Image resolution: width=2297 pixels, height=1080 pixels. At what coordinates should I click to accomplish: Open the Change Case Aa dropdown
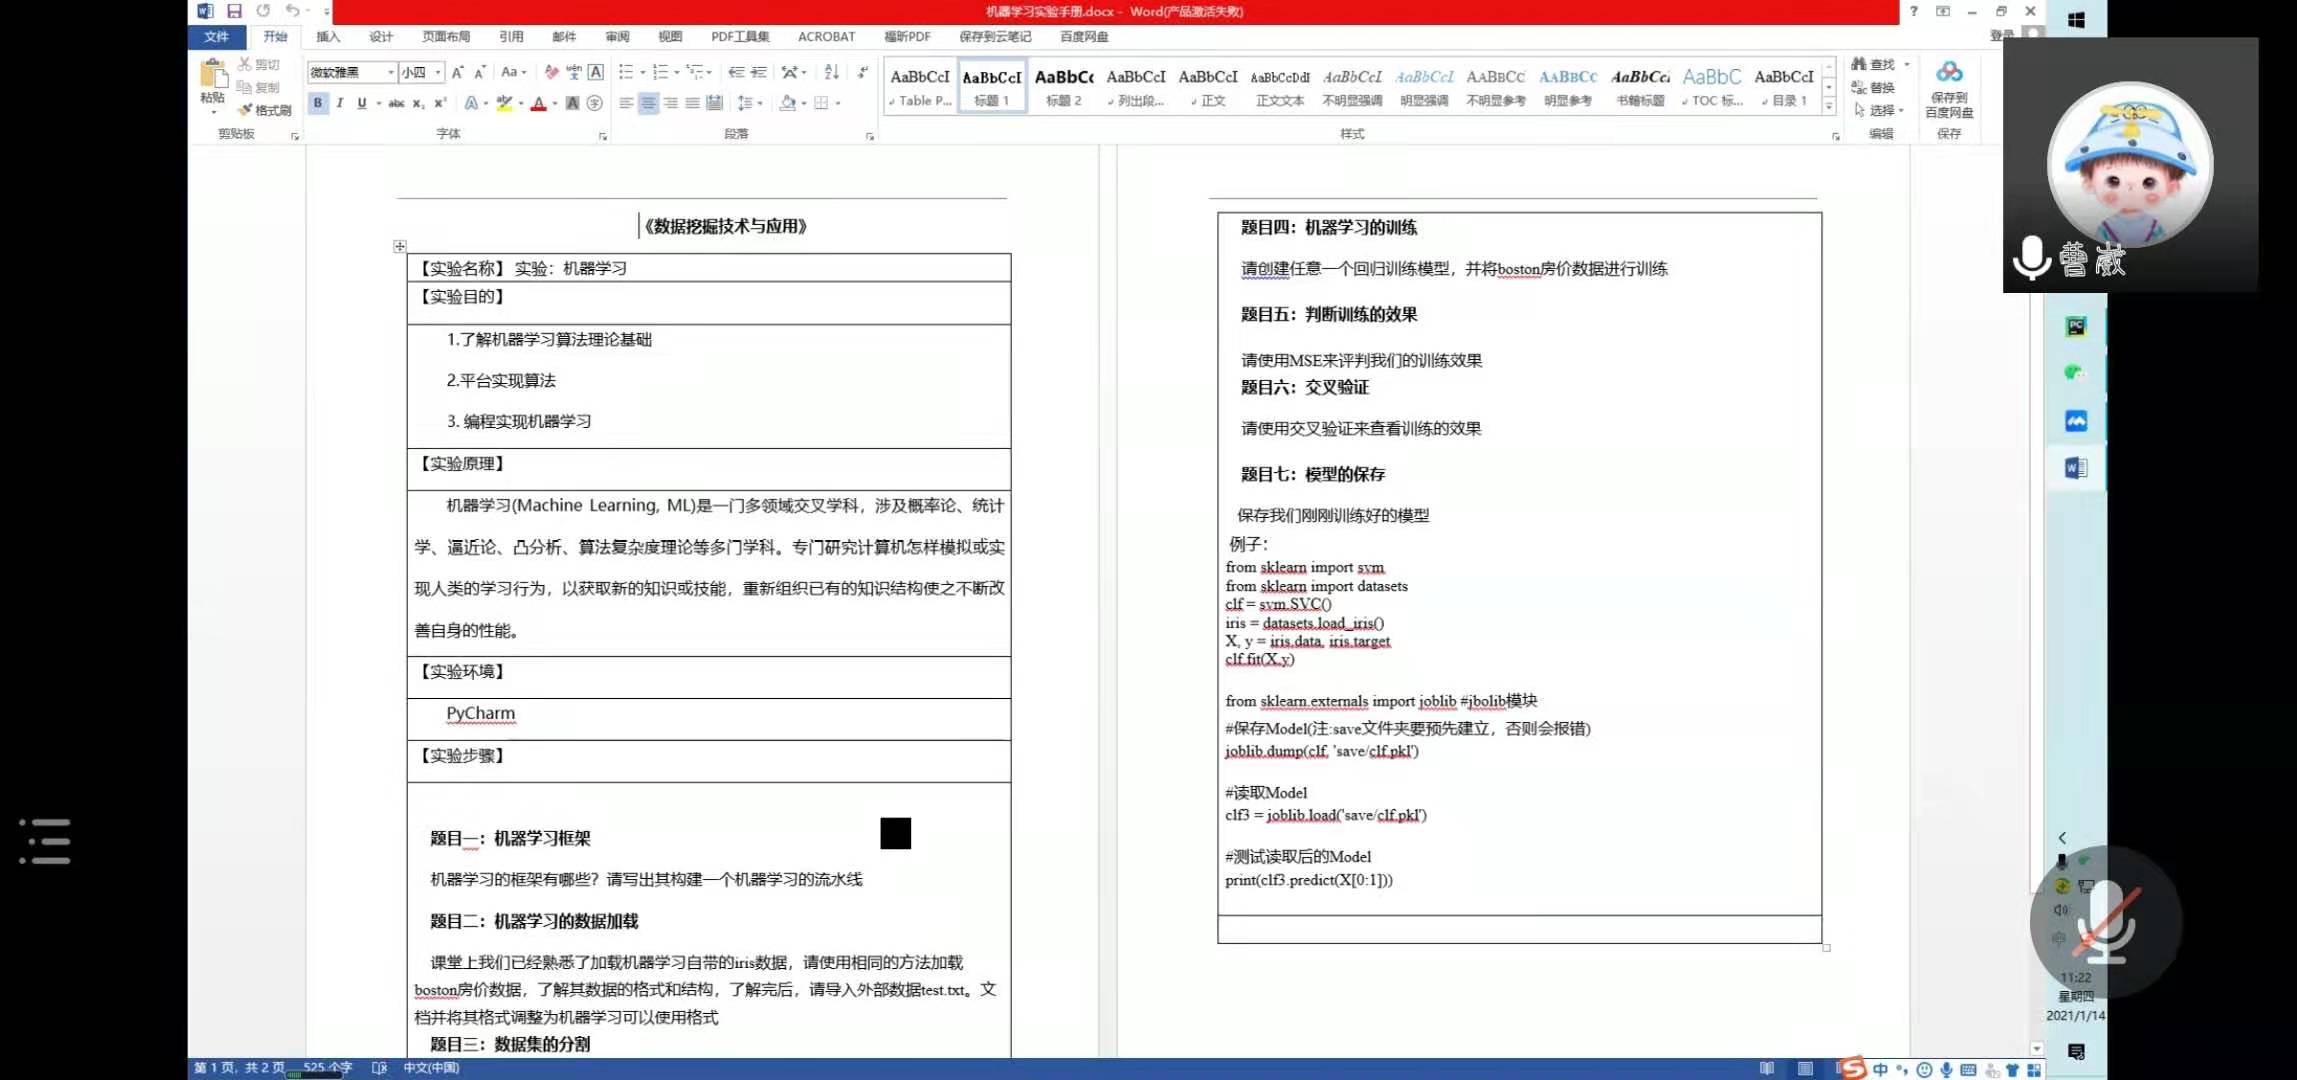(x=513, y=72)
